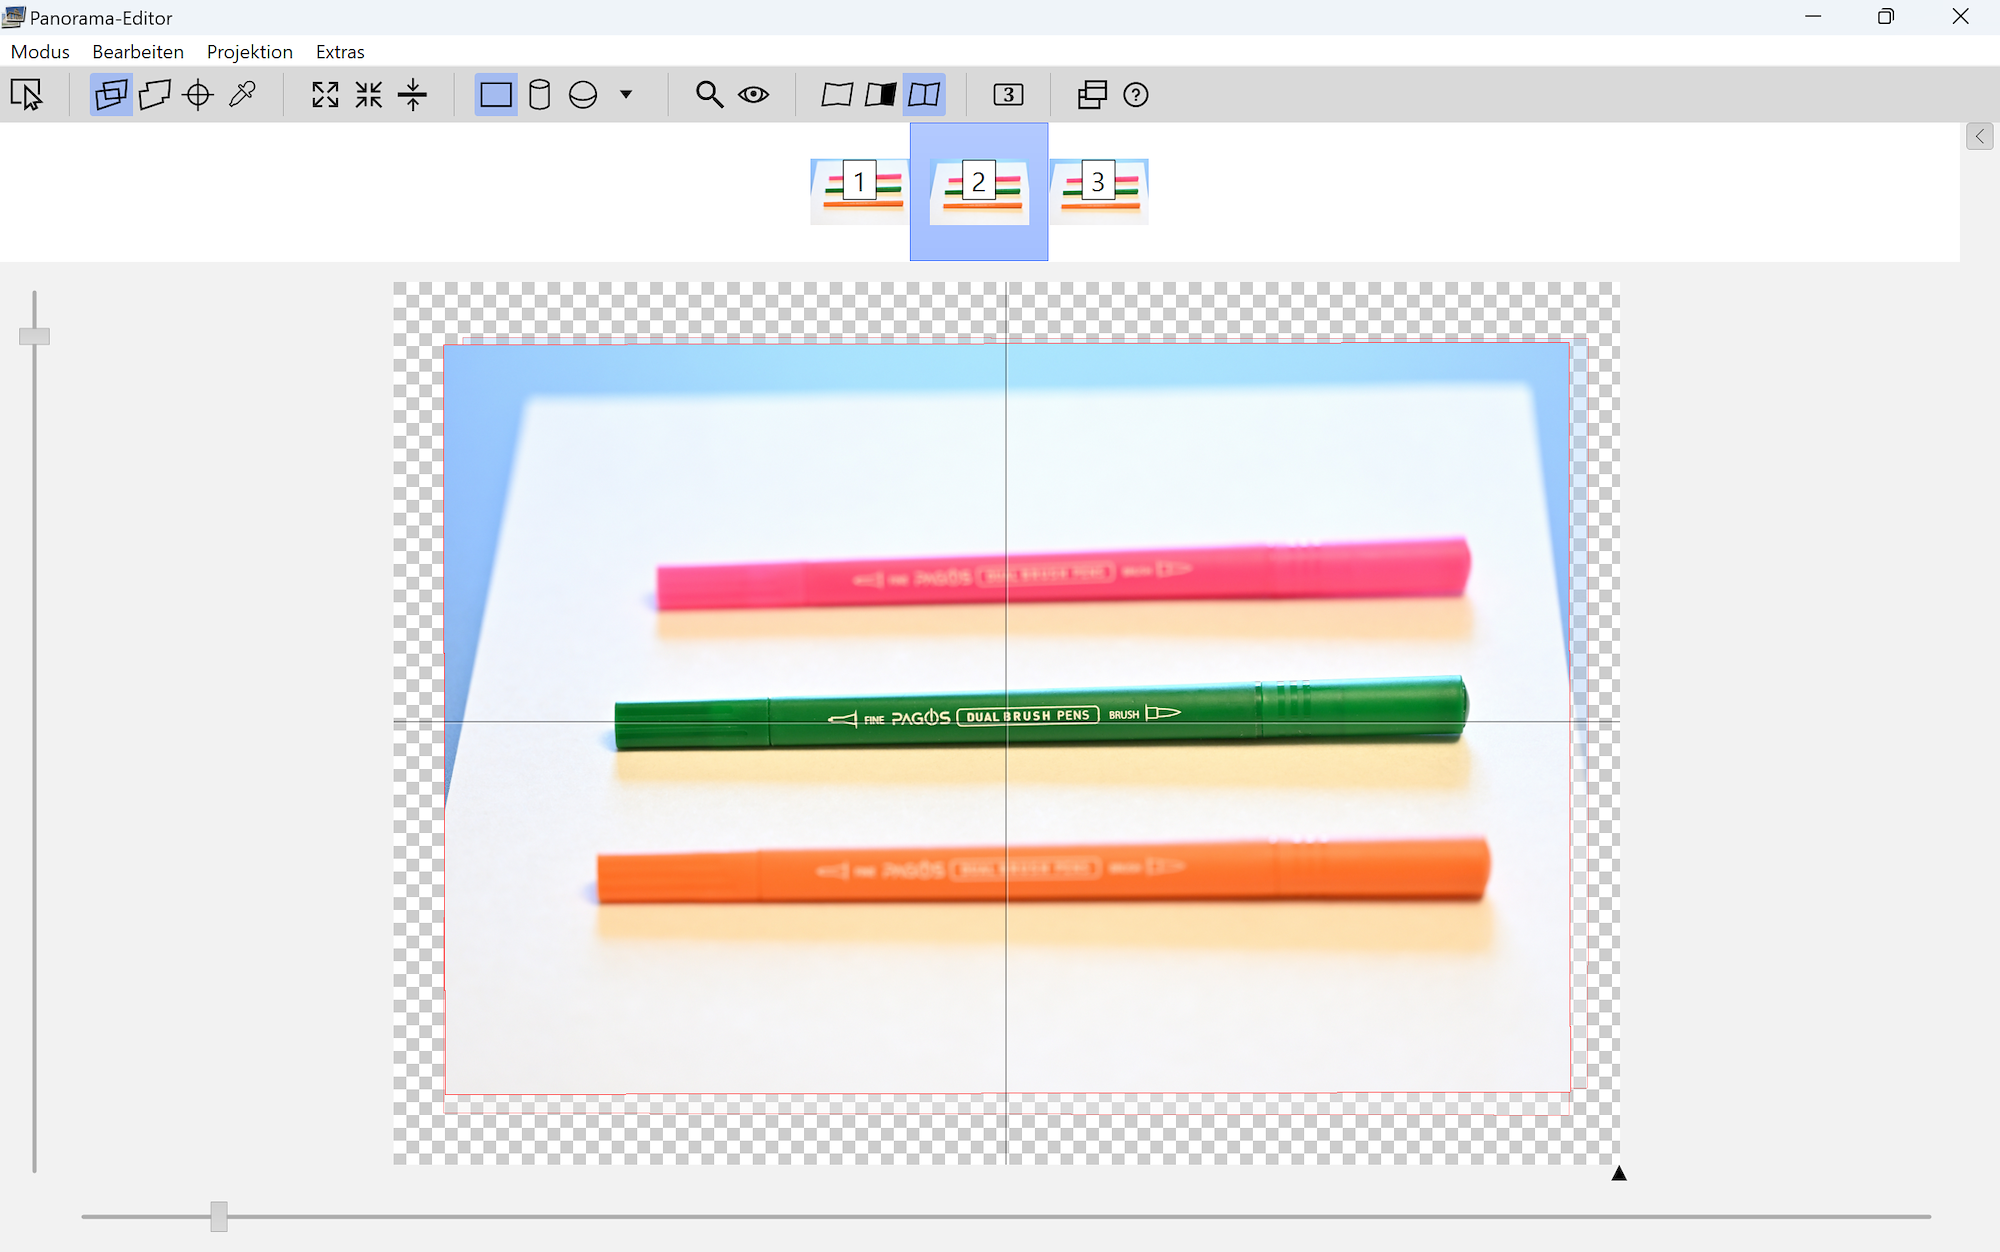Click the horizontal slider handle
This screenshot has width=2000, height=1252.
(x=219, y=1216)
